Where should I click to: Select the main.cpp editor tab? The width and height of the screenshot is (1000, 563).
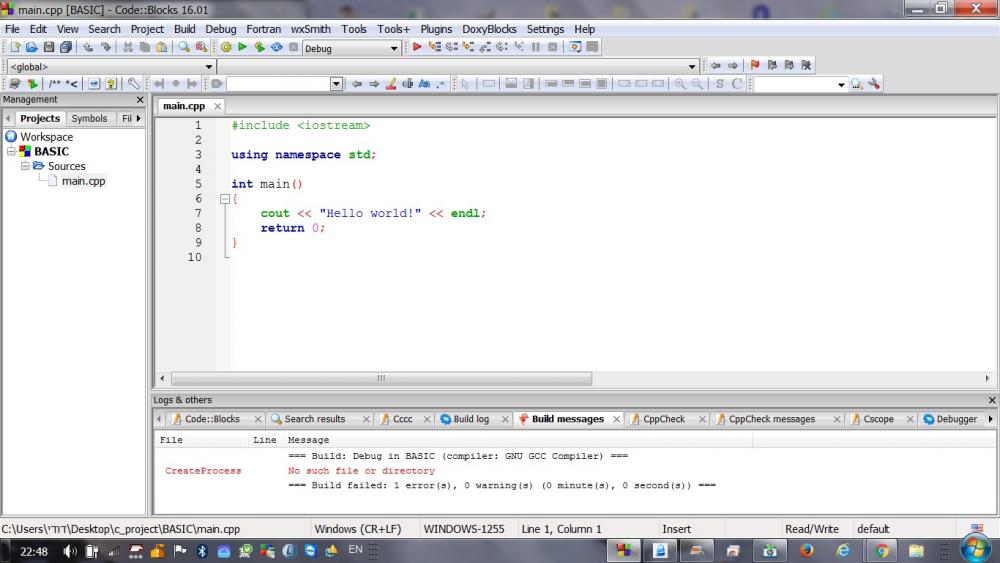184,106
